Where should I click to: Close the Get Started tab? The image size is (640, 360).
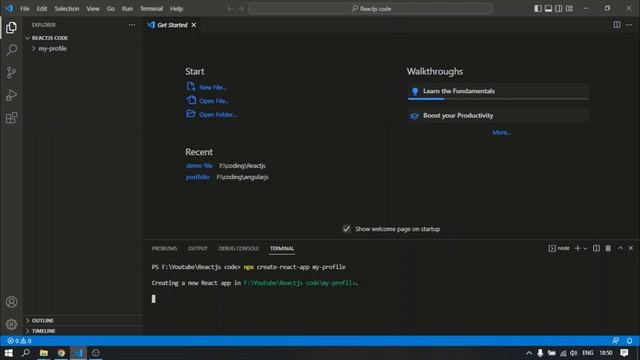click(194, 25)
